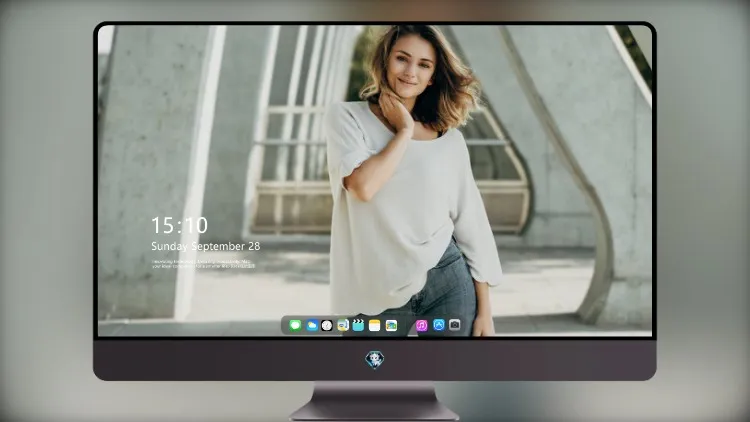This screenshot has width=750, height=422.
Task: Open the fourth dock icon beside the clock
Action: click(343, 325)
